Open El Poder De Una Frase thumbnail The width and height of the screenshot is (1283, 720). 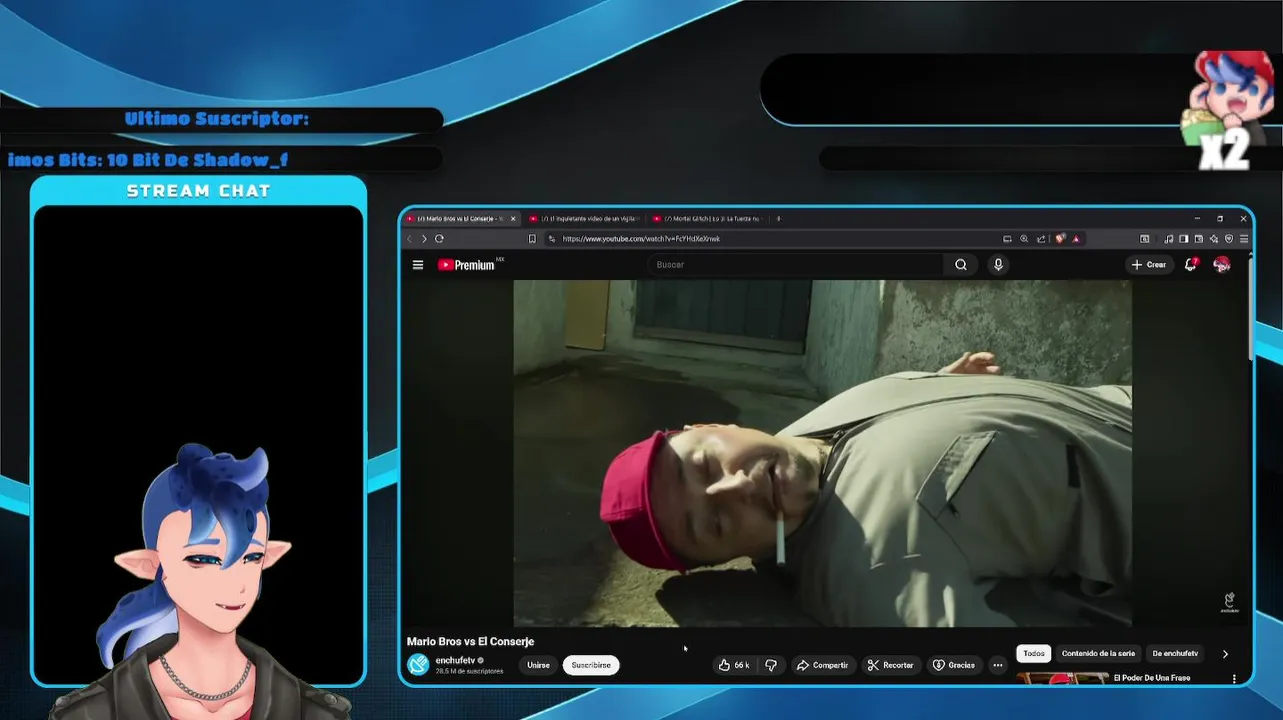pyautogui.click(x=1062, y=679)
